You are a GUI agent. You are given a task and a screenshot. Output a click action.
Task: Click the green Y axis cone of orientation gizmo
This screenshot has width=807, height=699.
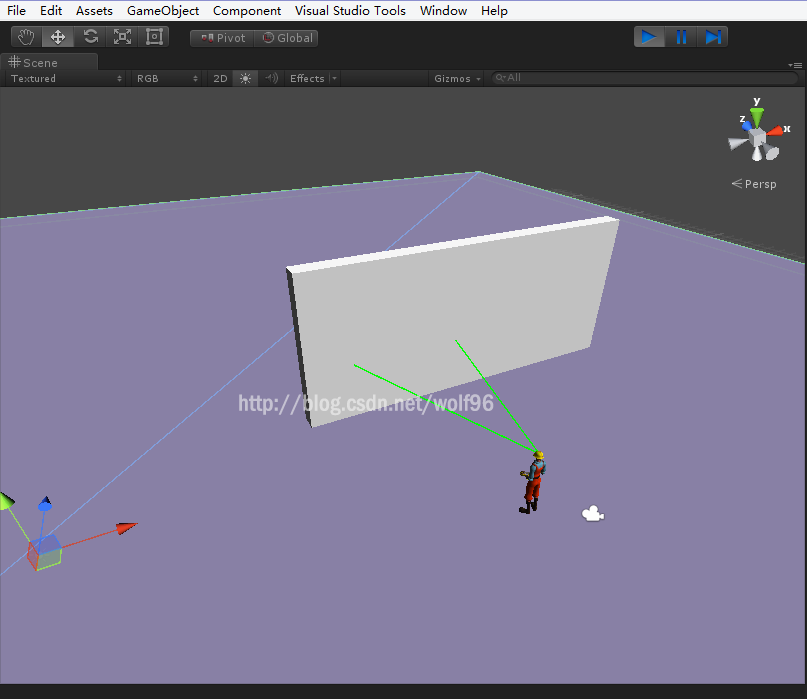pos(757,117)
